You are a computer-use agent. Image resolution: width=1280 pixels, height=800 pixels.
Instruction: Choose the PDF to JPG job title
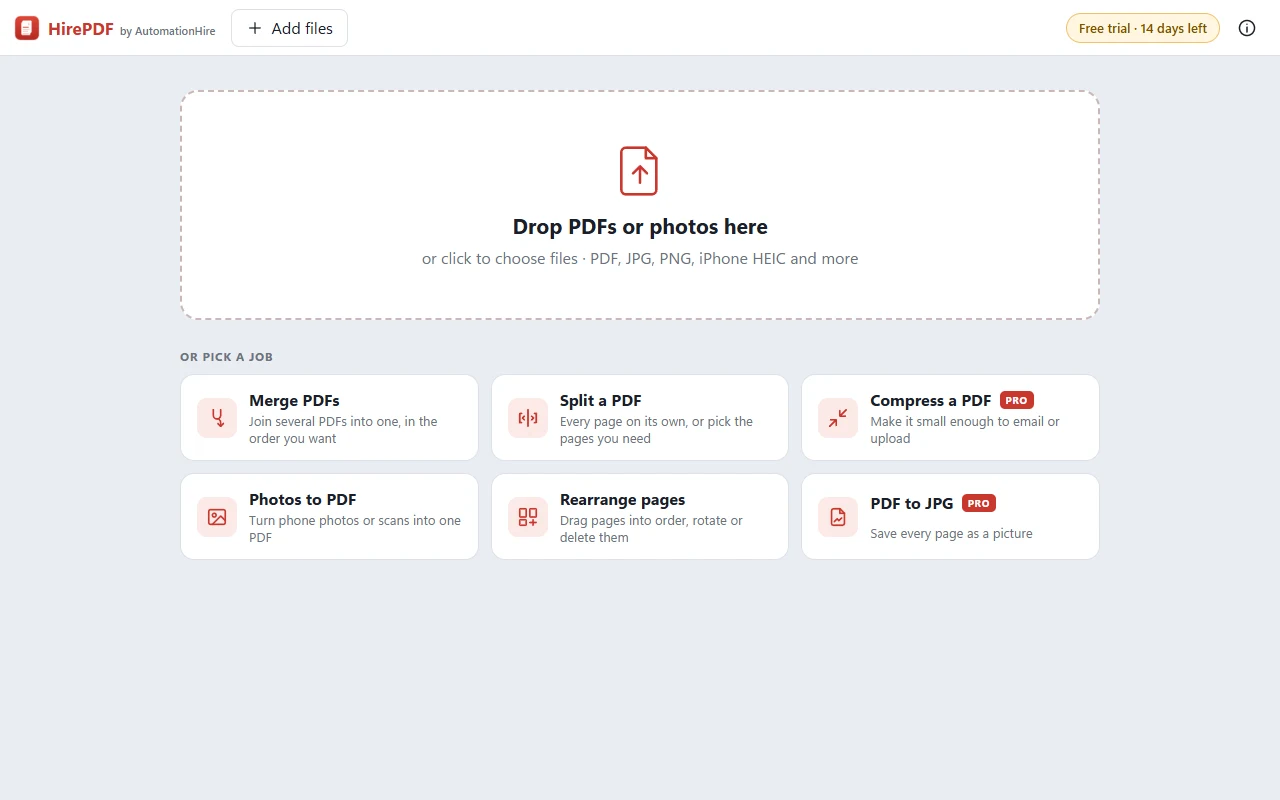click(912, 504)
